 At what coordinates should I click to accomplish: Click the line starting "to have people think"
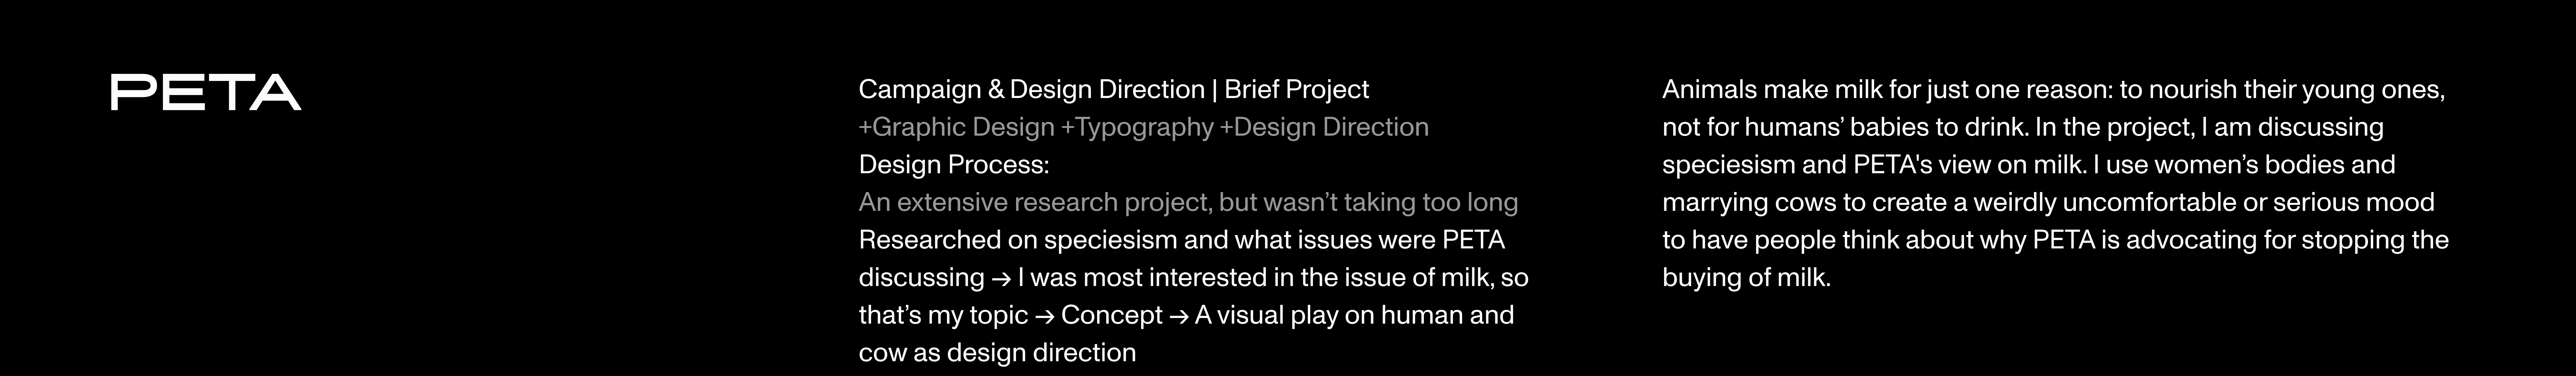pyautogui.click(x=2055, y=240)
